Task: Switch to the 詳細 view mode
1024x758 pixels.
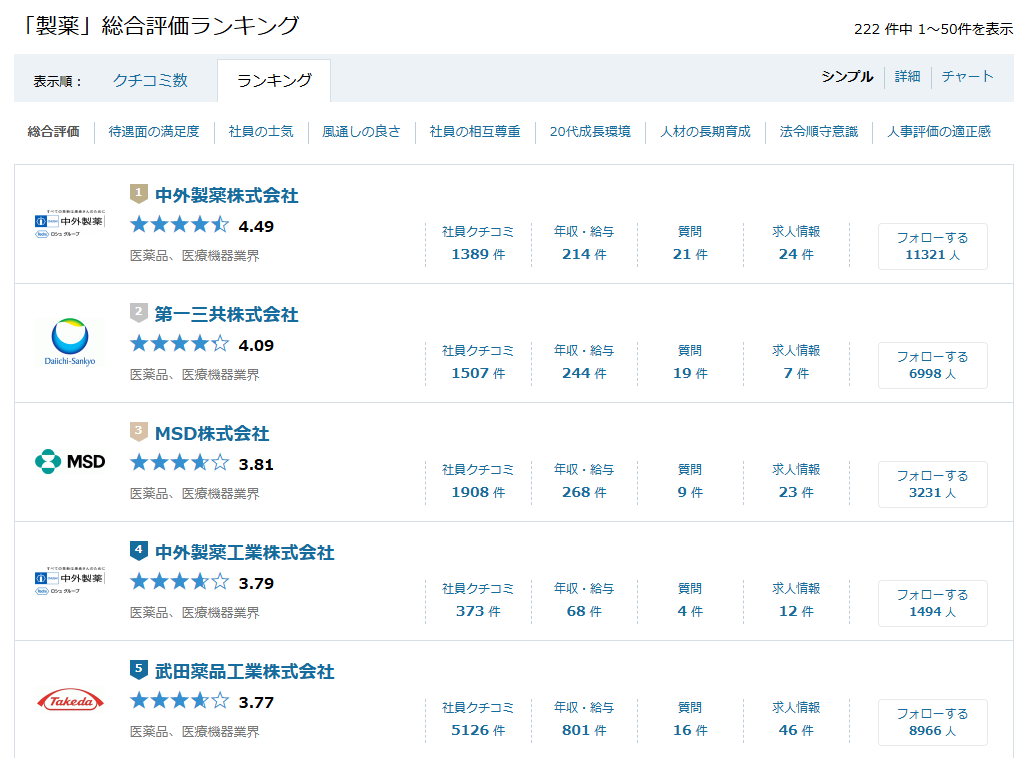Action: [x=907, y=76]
